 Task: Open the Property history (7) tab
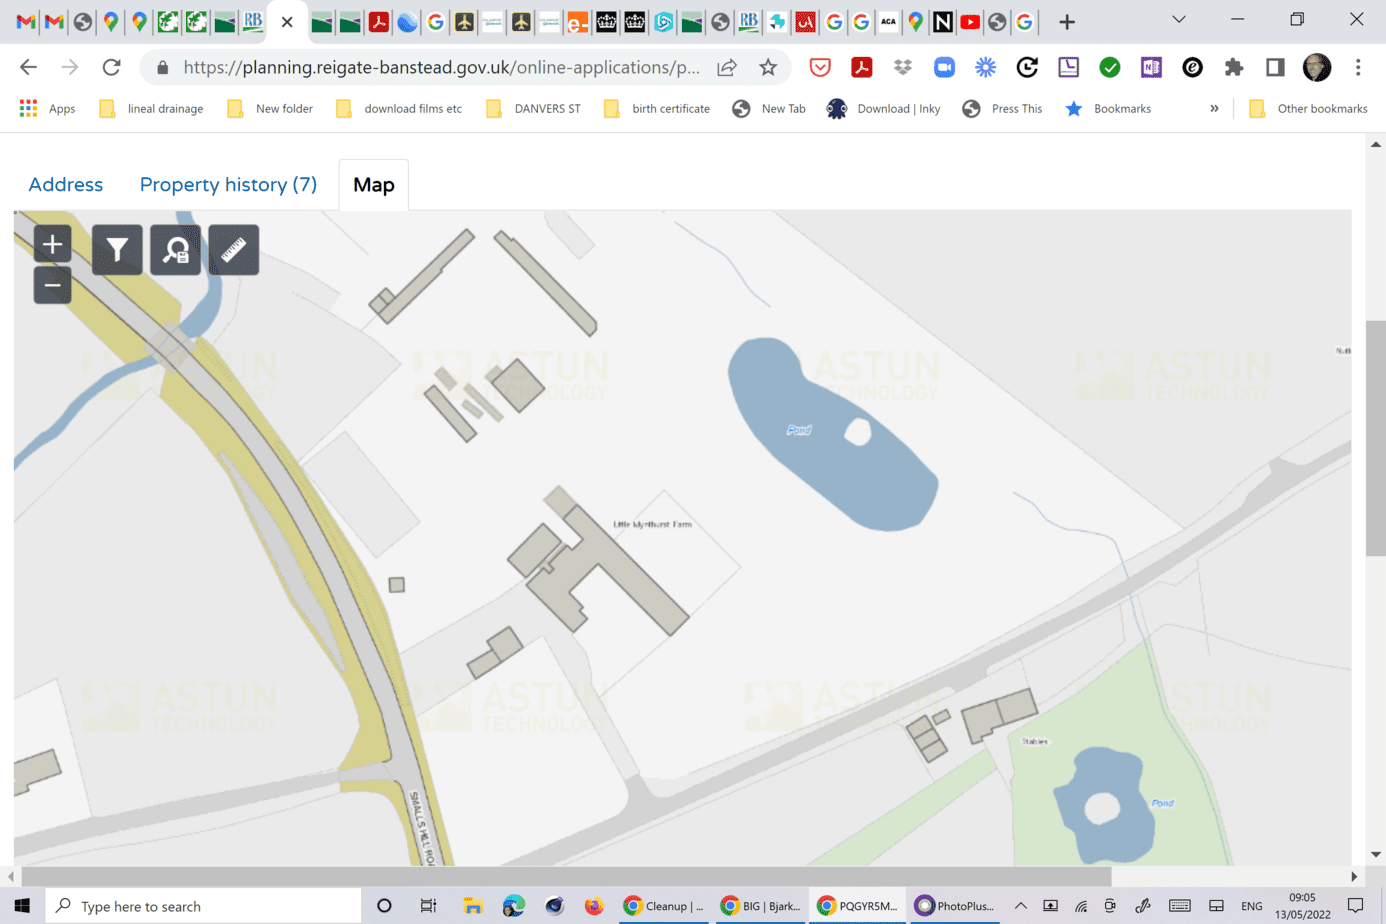[x=228, y=185]
